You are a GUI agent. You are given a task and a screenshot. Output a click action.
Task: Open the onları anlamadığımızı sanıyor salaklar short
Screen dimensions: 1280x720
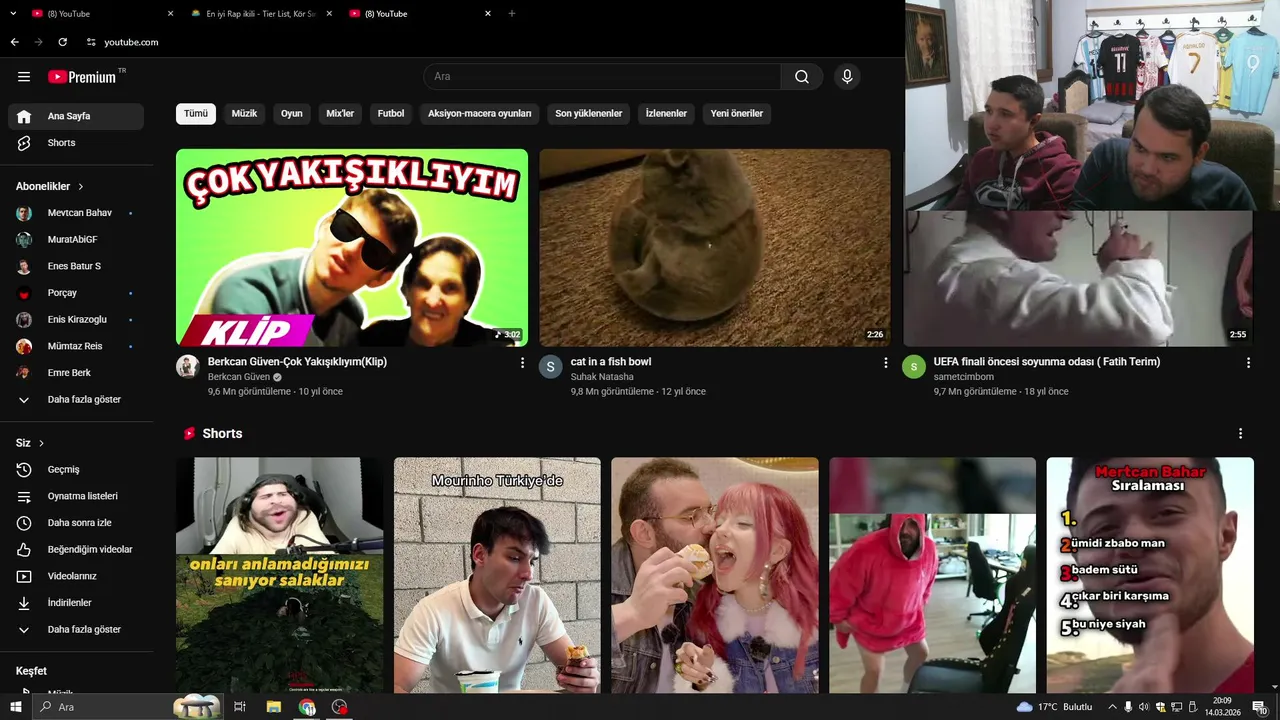279,575
